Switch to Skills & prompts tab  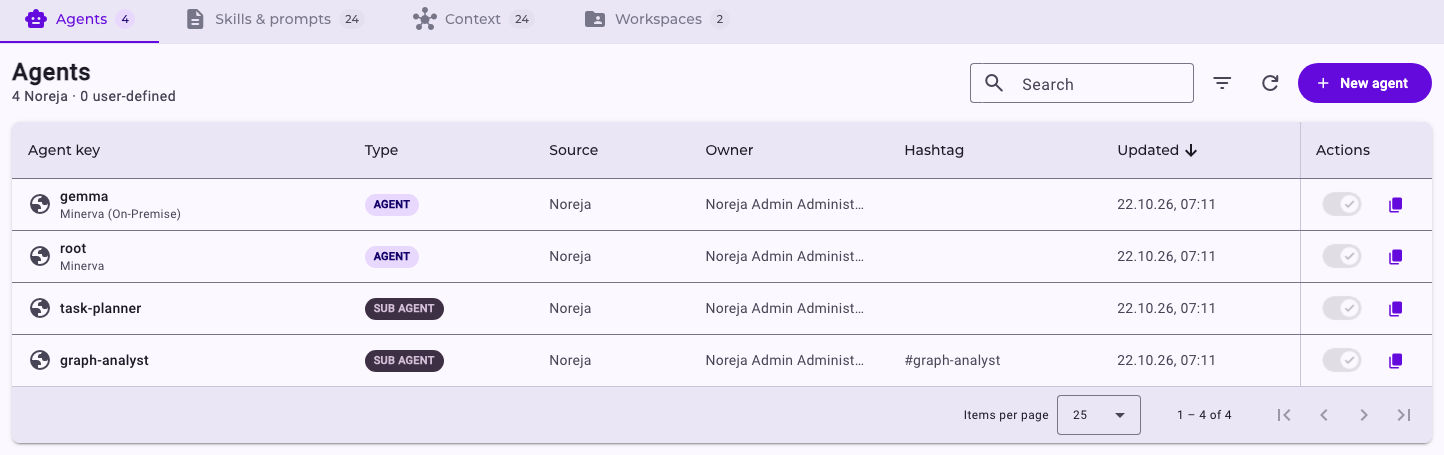click(274, 20)
